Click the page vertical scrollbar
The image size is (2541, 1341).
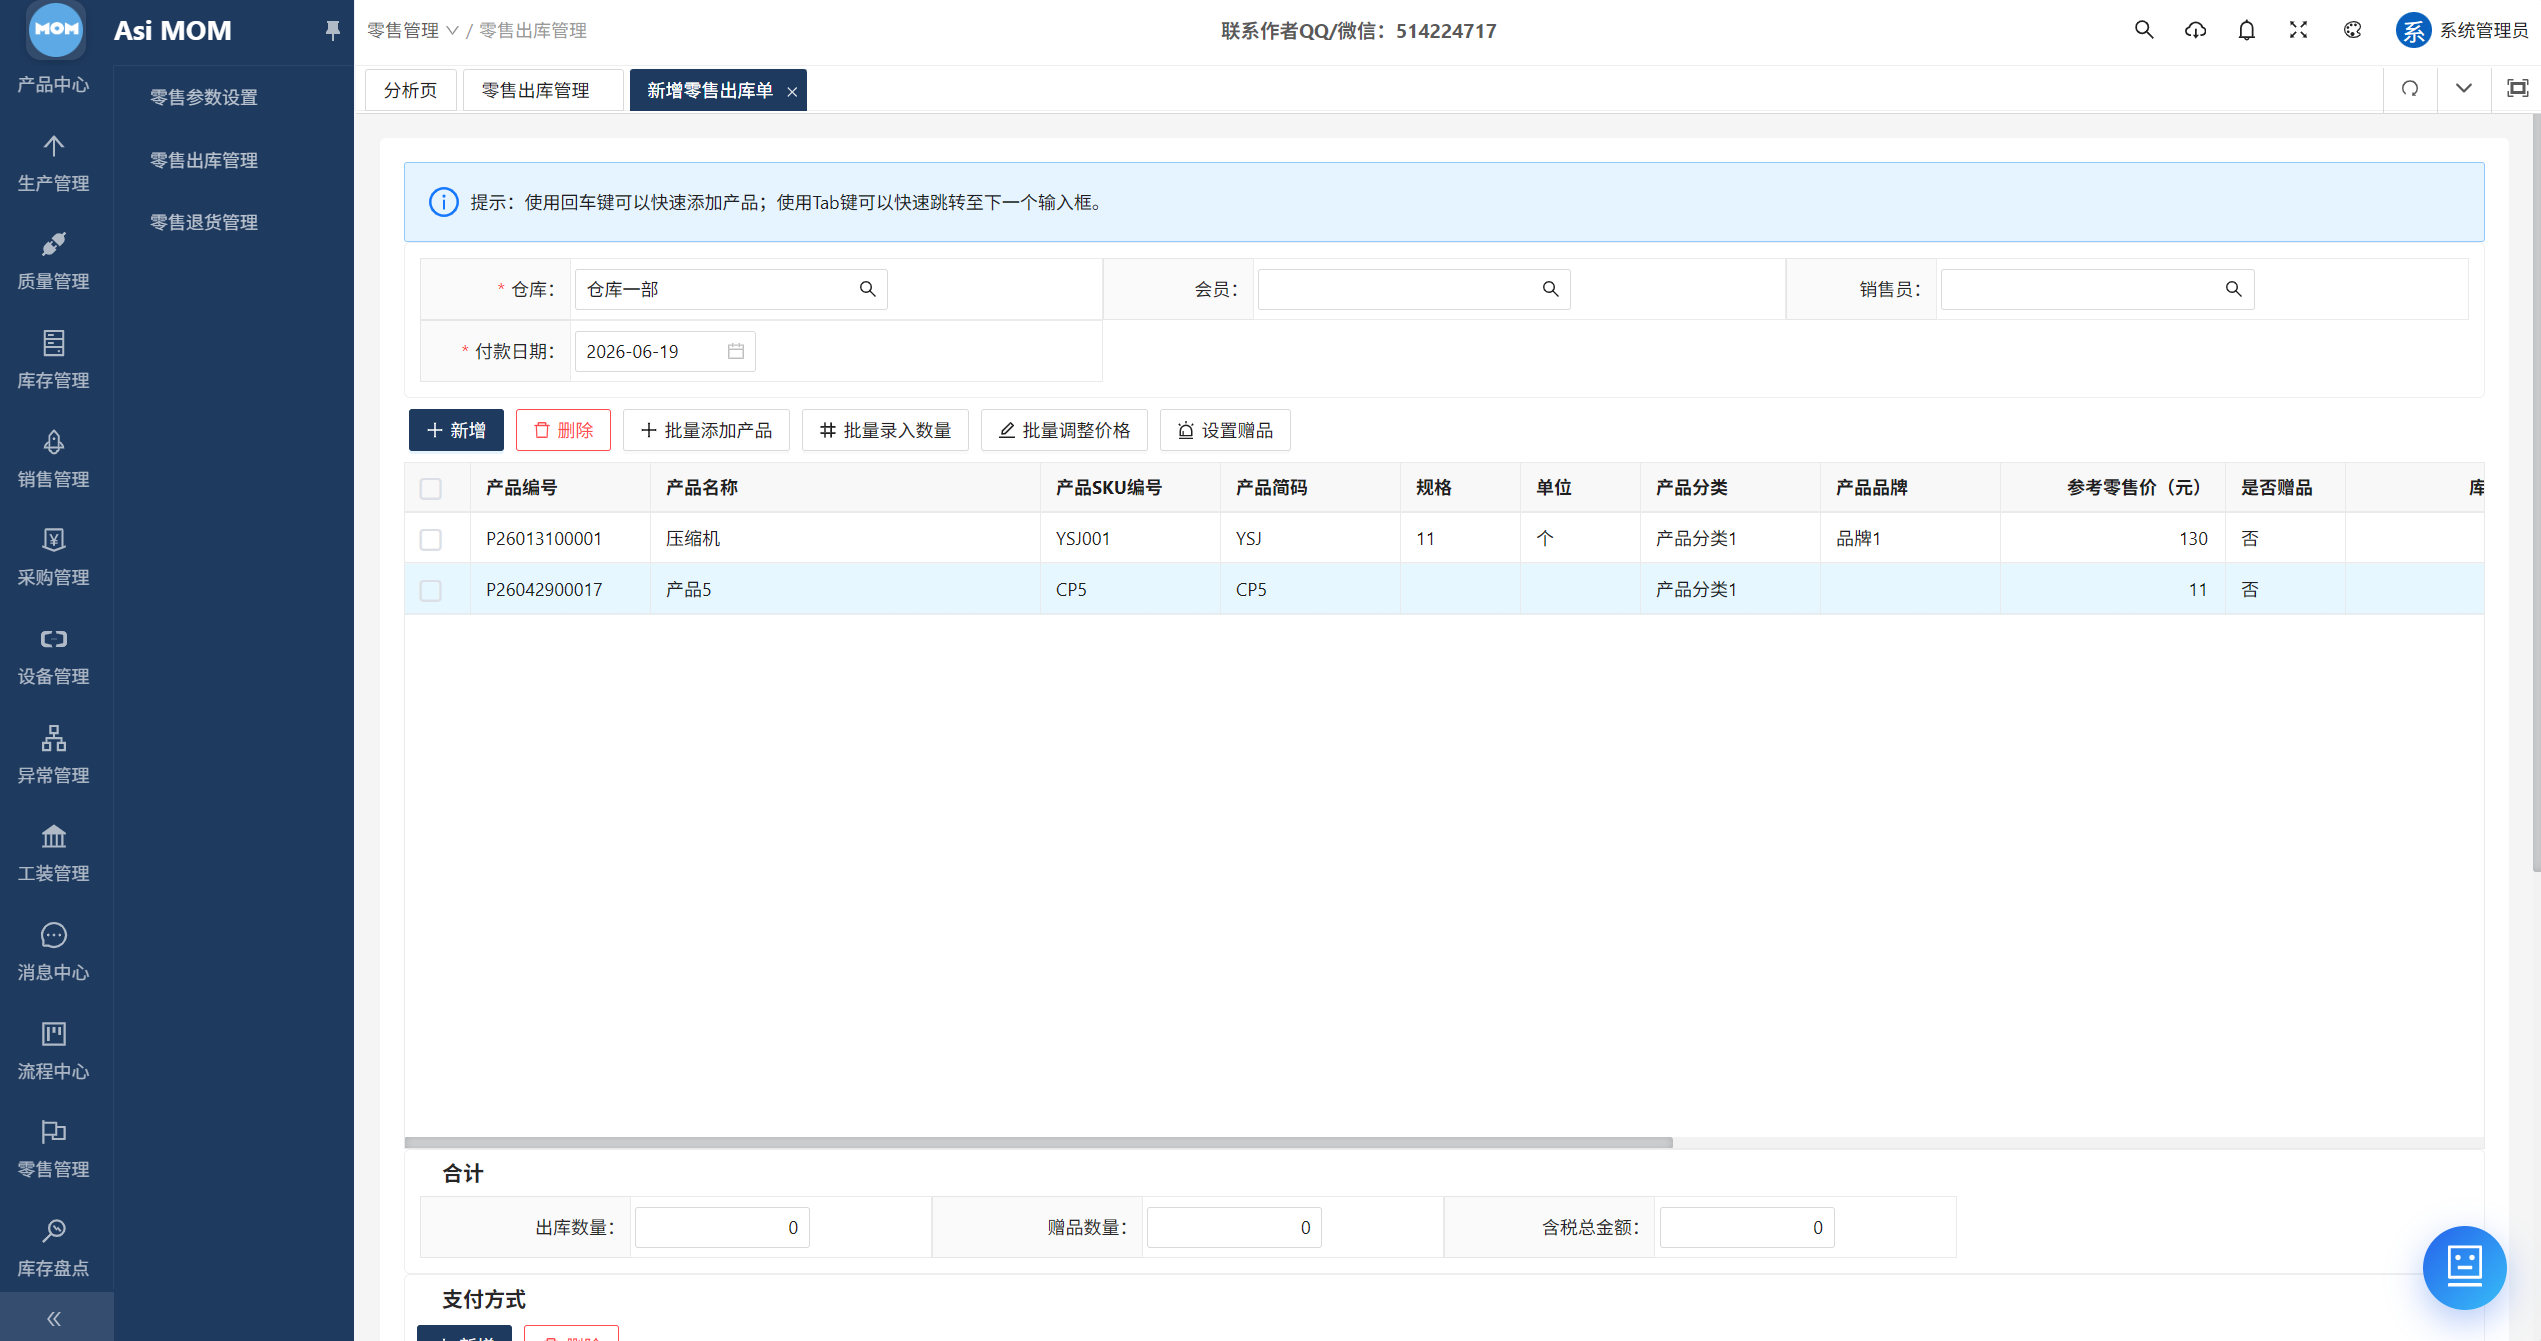pyautogui.click(x=2535, y=492)
